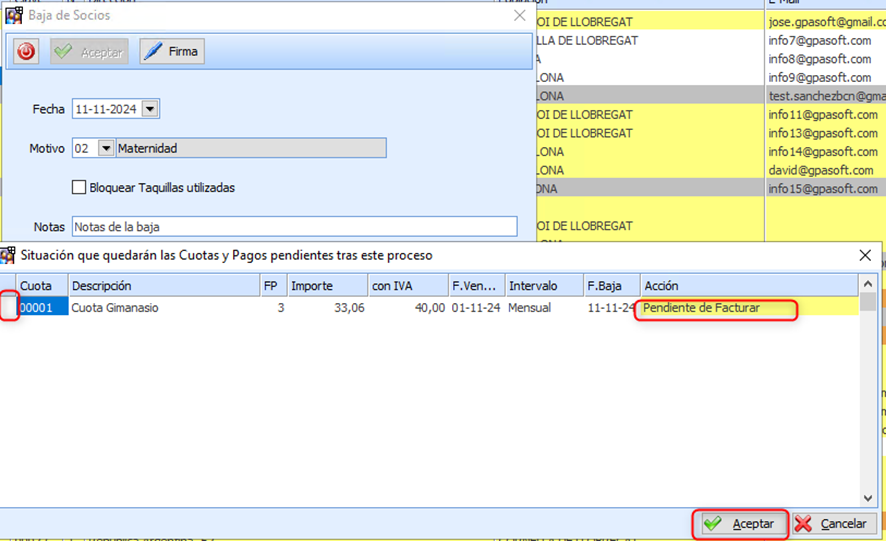The image size is (886, 541).
Task: Click the Cuota column header
Action: tap(41, 286)
